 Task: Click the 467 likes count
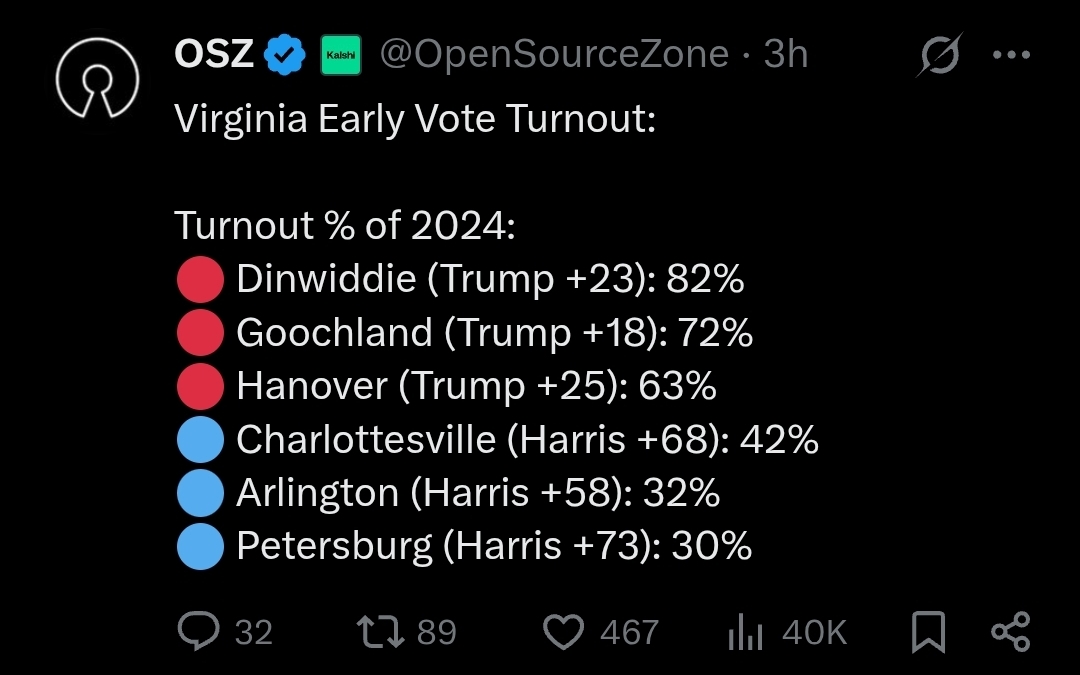coord(630,632)
